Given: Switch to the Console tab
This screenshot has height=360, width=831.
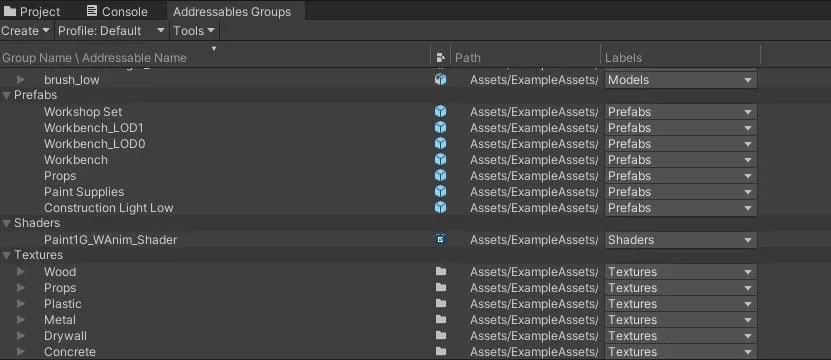Looking at the screenshot, I should click(117, 11).
